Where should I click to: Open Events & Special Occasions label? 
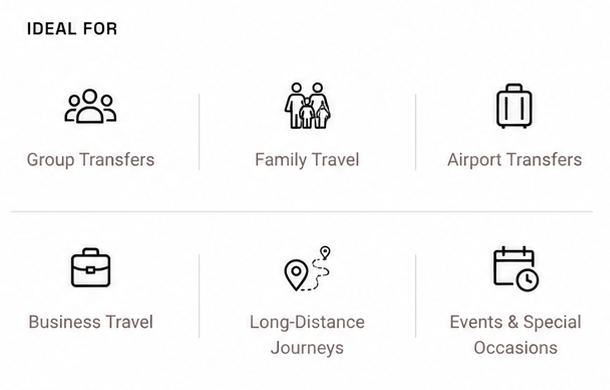pyautogui.click(x=515, y=335)
